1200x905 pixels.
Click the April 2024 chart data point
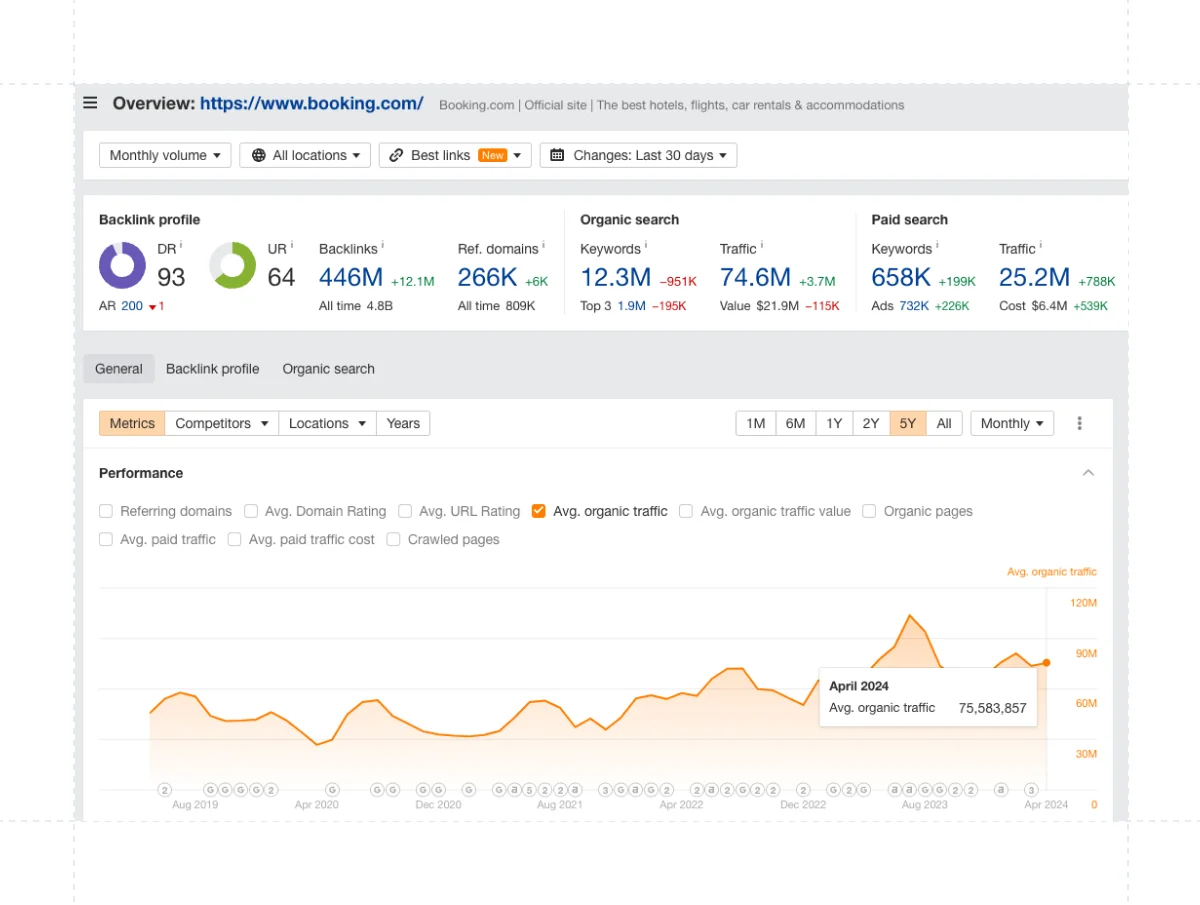pyautogui.click(x=1046, y=662)
